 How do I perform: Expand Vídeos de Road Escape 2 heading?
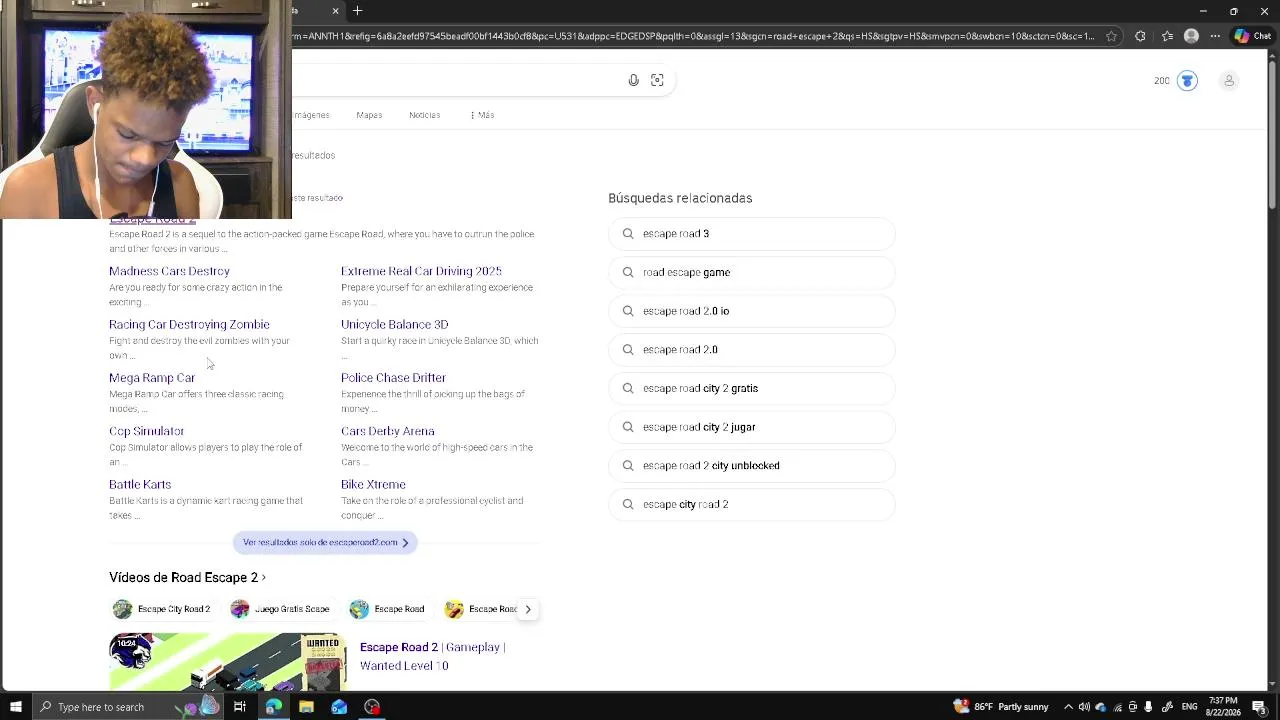187,577
